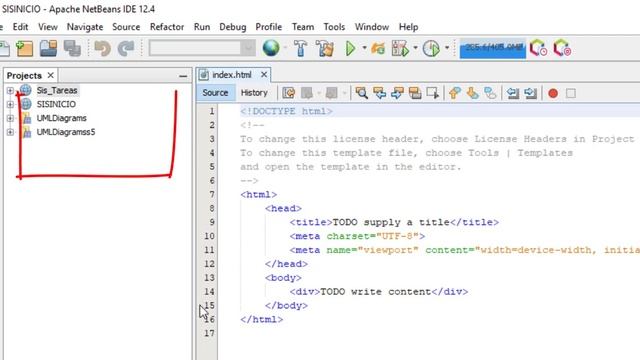The height and width of the screenshot is (360, 640).
Task: Select the UMLDiagramss5 project name
Action: 66,132
